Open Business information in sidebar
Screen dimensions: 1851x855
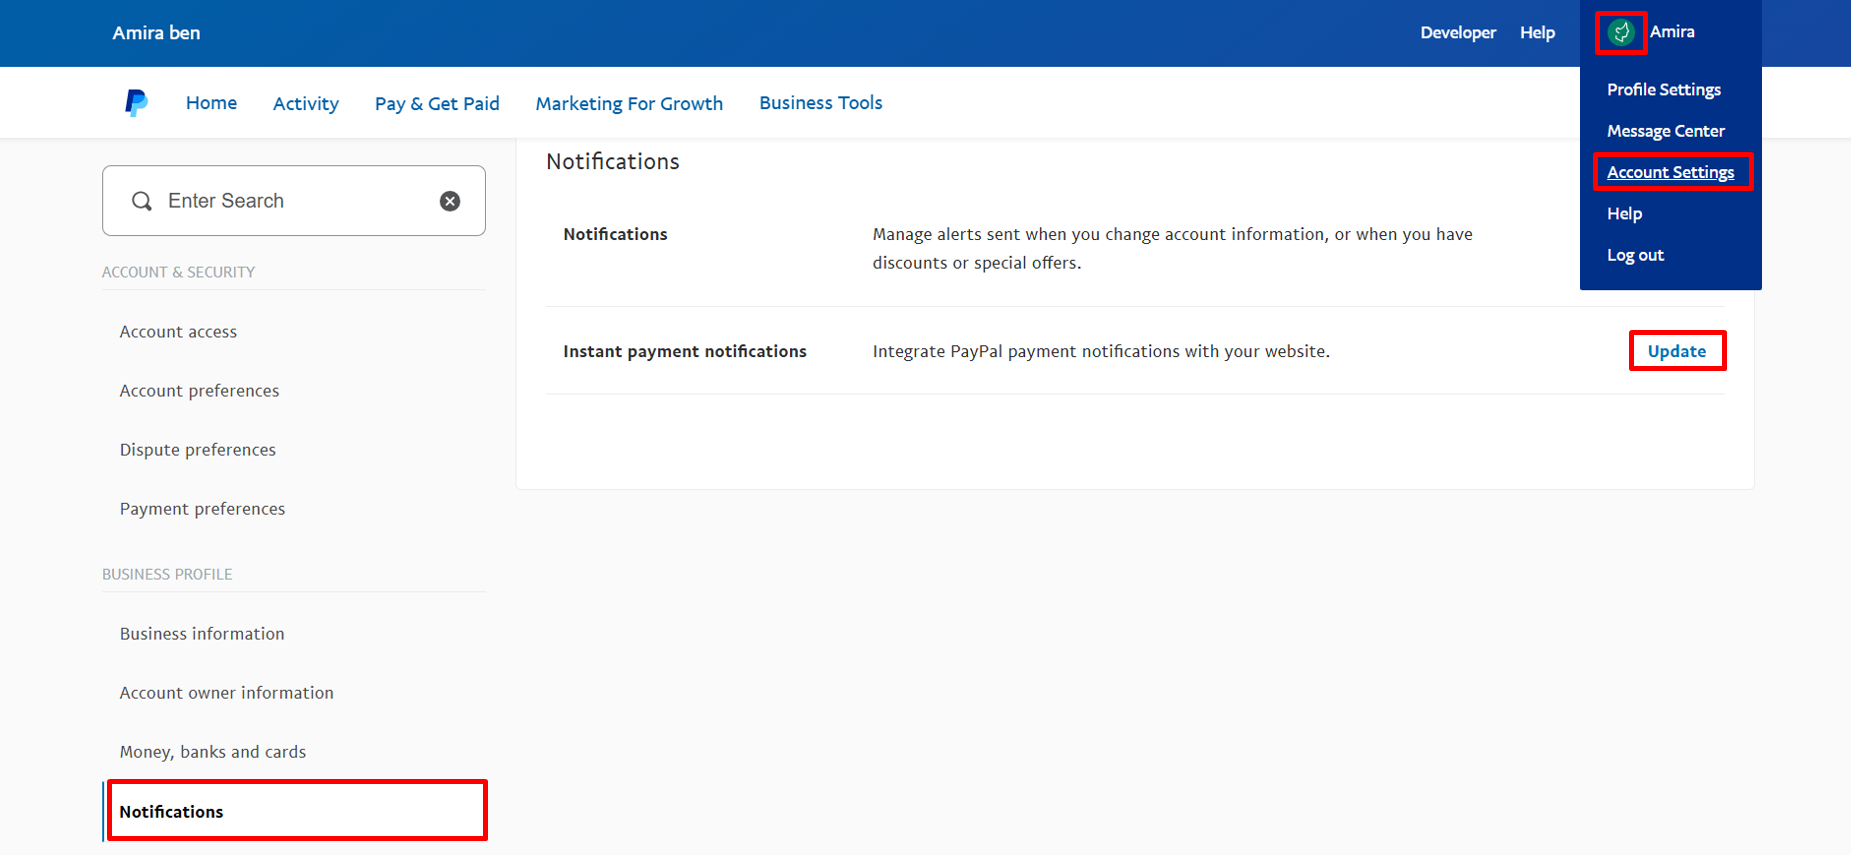point(202,634)
